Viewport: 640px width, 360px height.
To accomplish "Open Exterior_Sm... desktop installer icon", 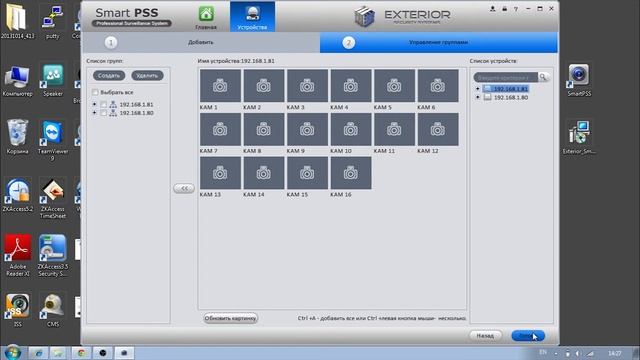I will tap(579, 137).
